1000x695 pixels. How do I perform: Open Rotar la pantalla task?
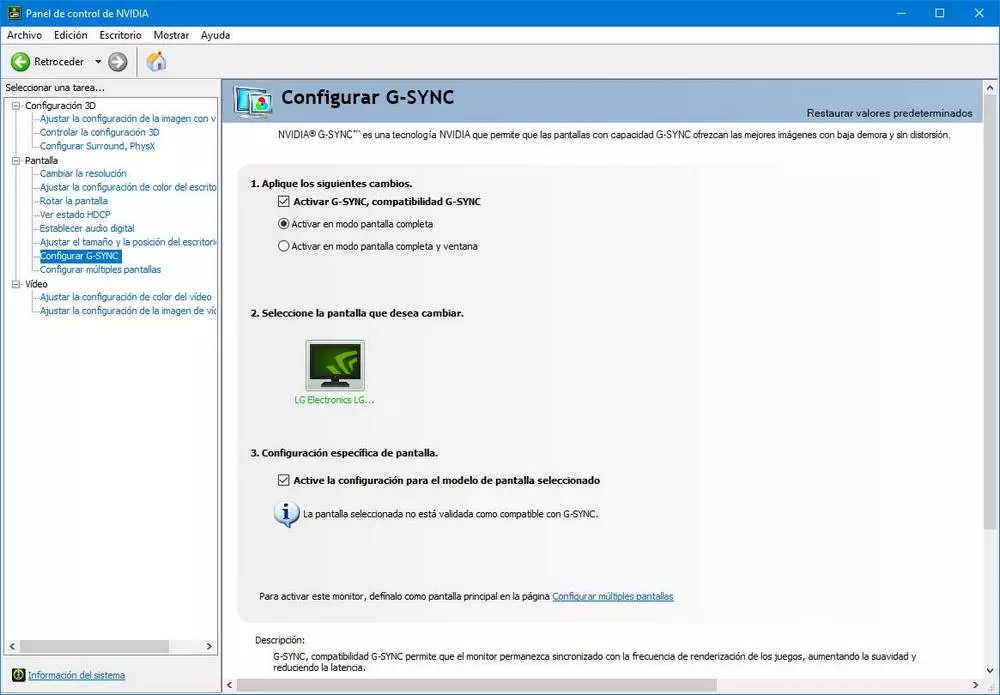[74, 201]
